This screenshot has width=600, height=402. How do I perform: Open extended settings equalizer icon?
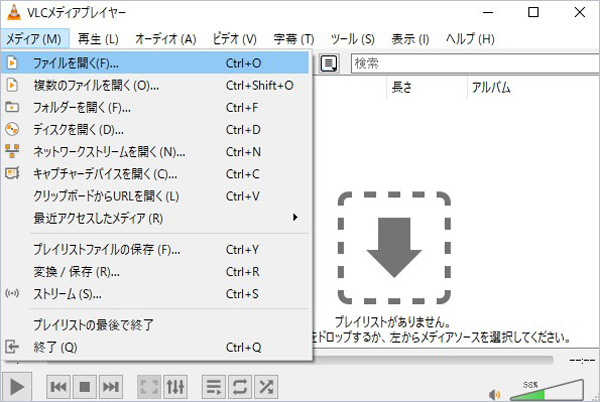click(x=175, y=387)
